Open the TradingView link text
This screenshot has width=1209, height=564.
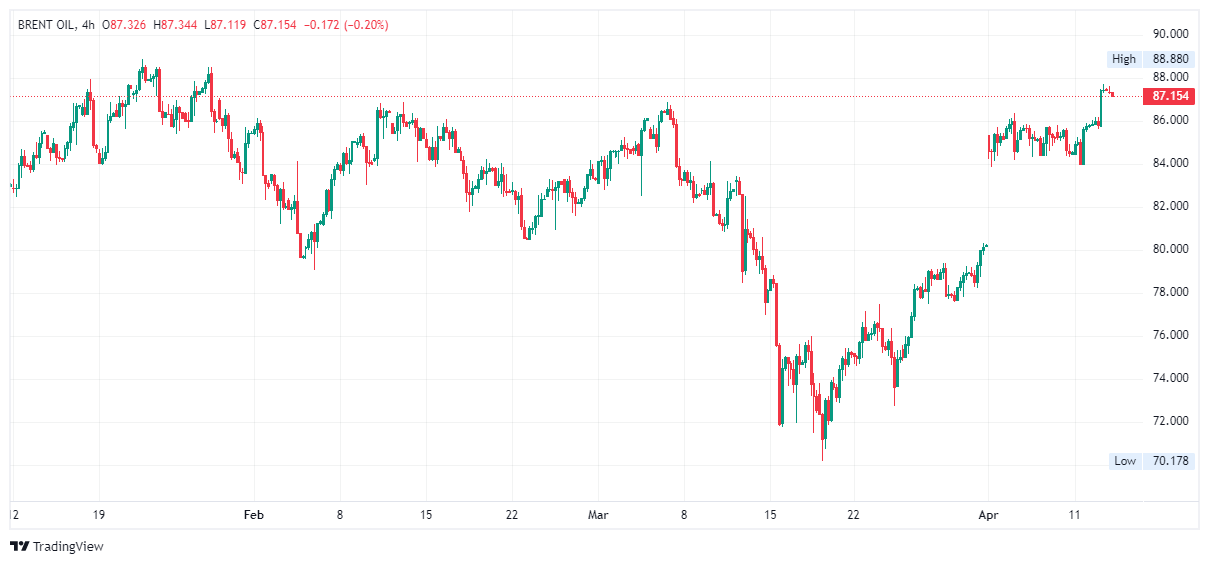point(68,547)
